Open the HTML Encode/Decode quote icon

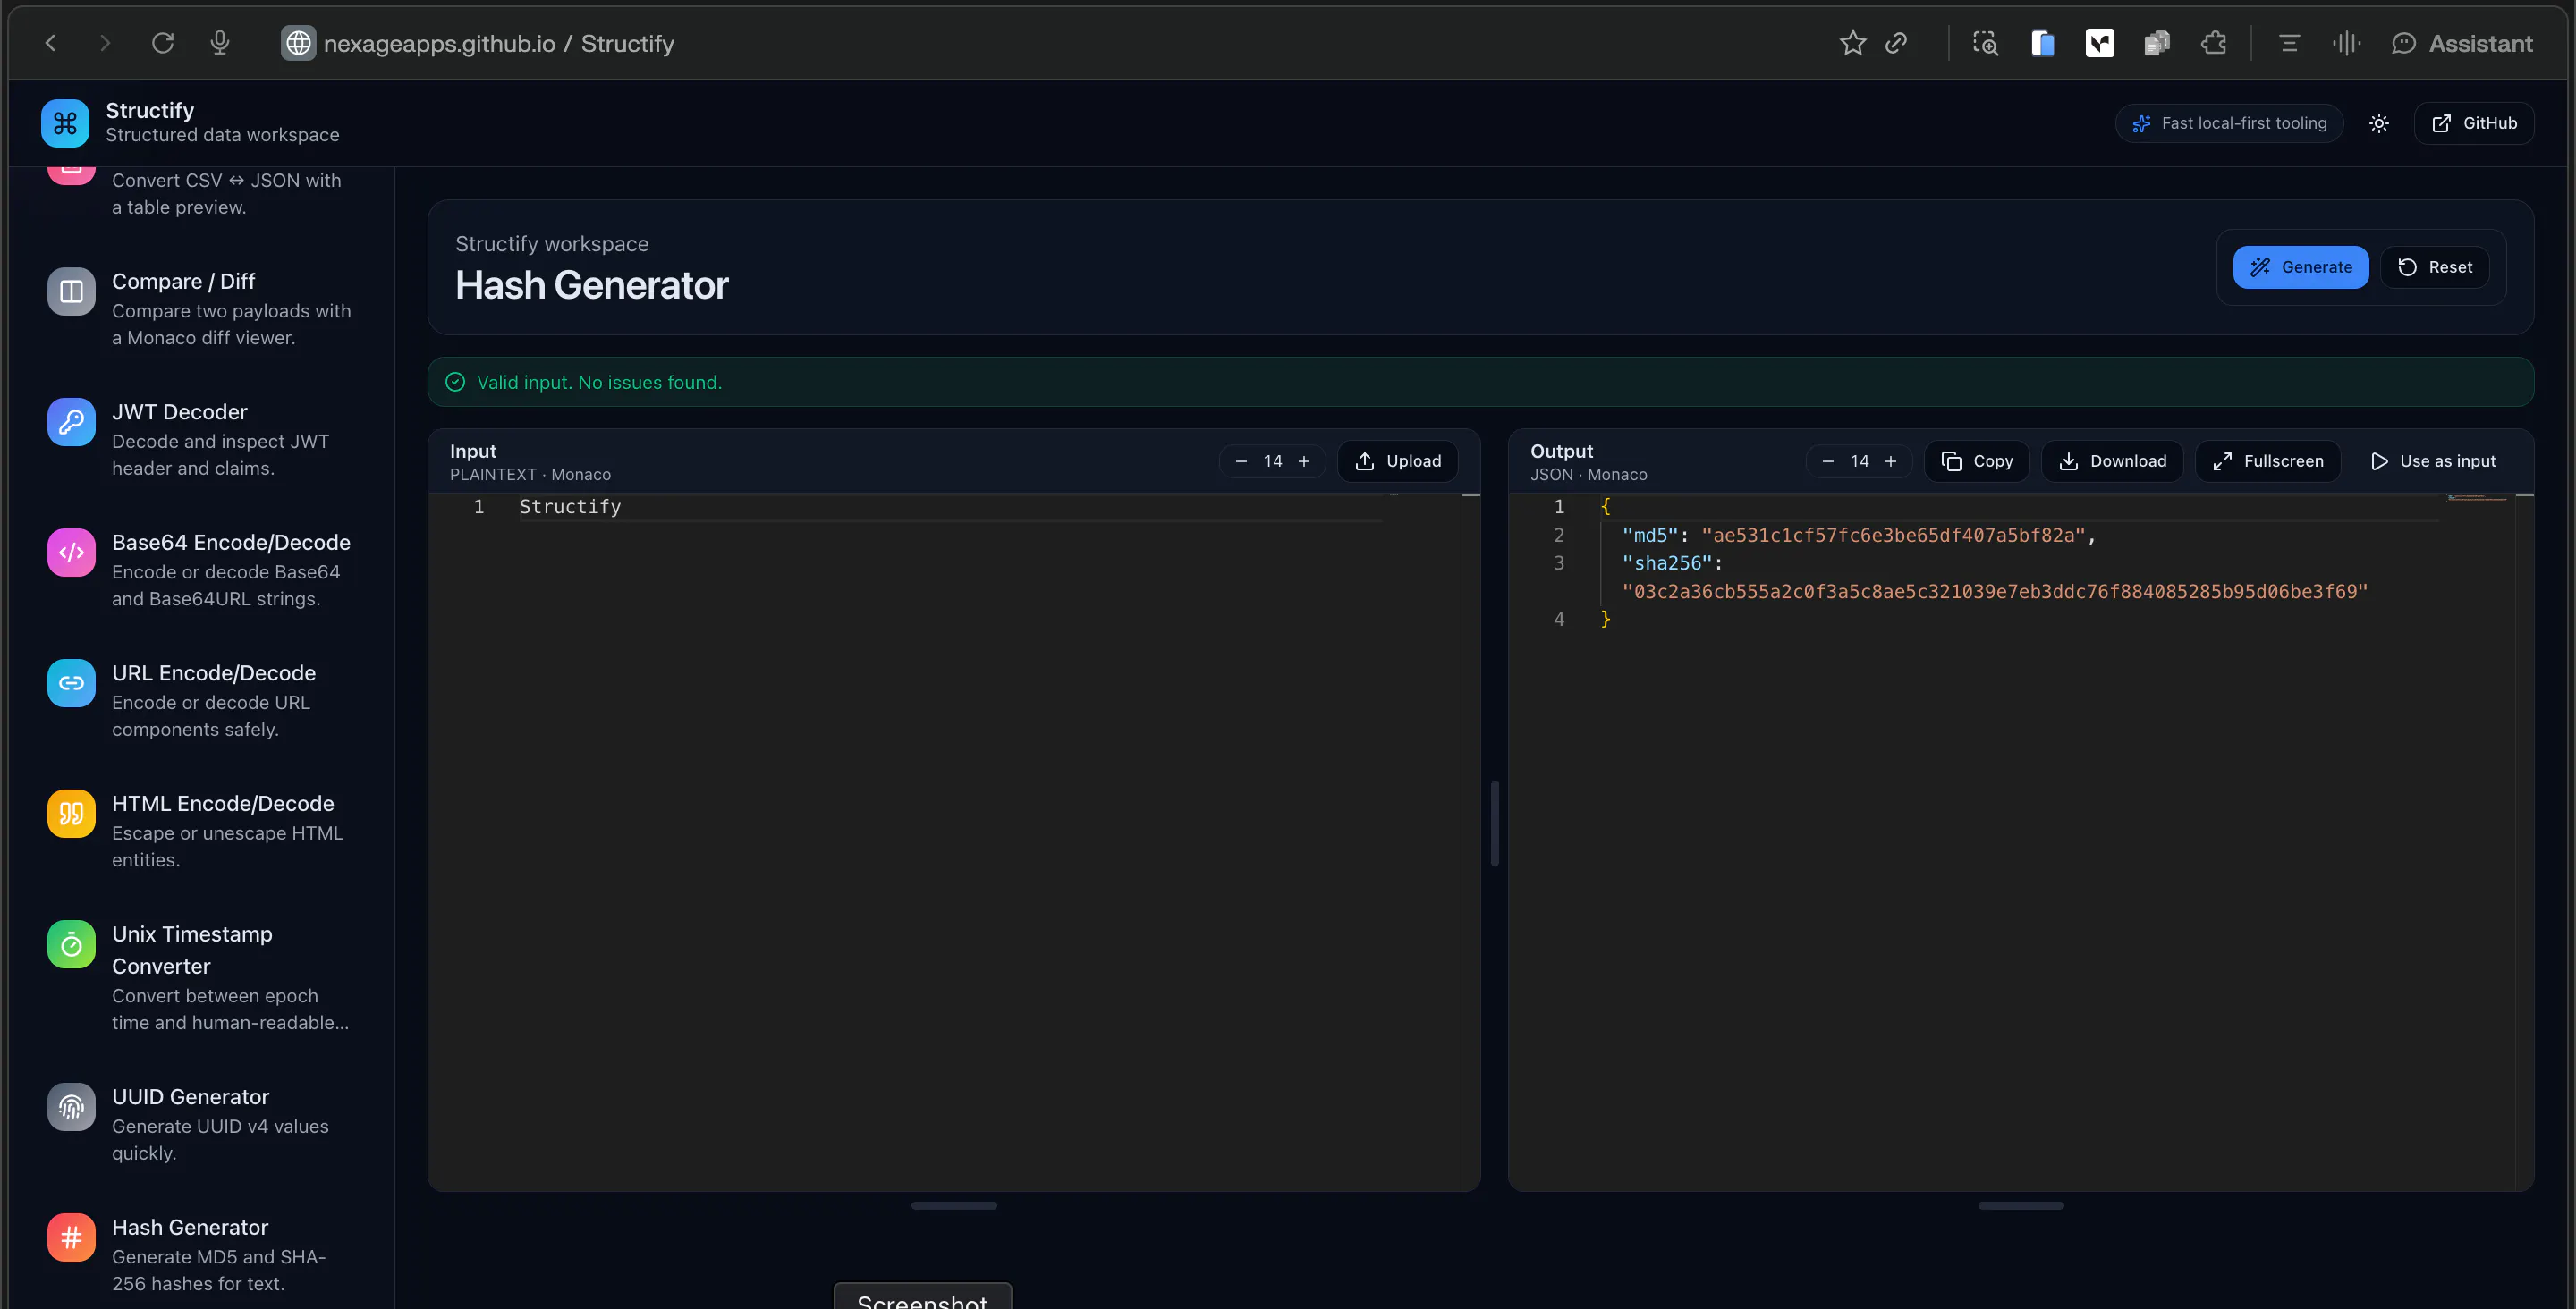click(71, 813)
